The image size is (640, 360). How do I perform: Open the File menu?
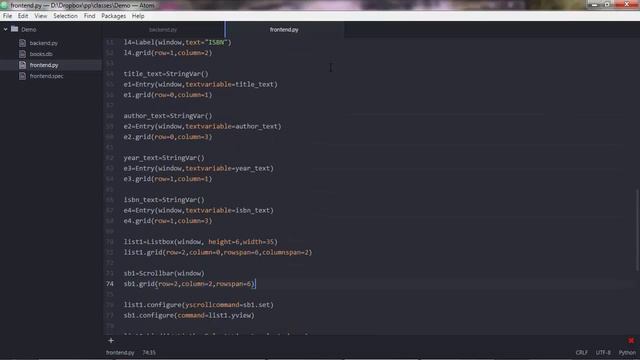[x=7, y=16]
